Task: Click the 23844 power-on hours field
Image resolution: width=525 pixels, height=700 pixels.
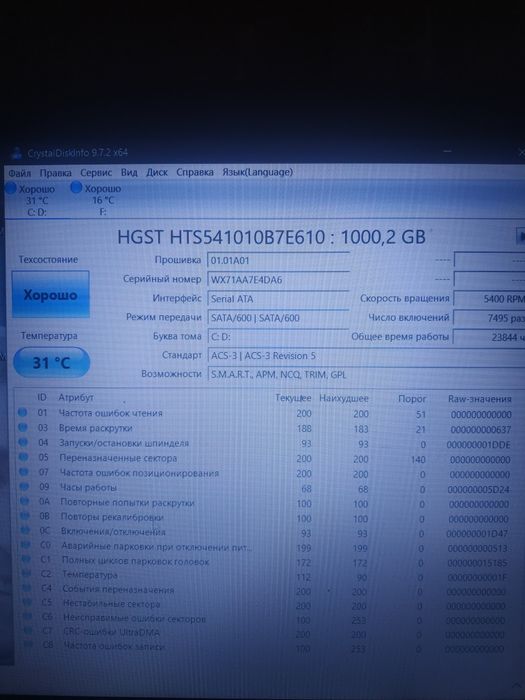Action: 489,337
